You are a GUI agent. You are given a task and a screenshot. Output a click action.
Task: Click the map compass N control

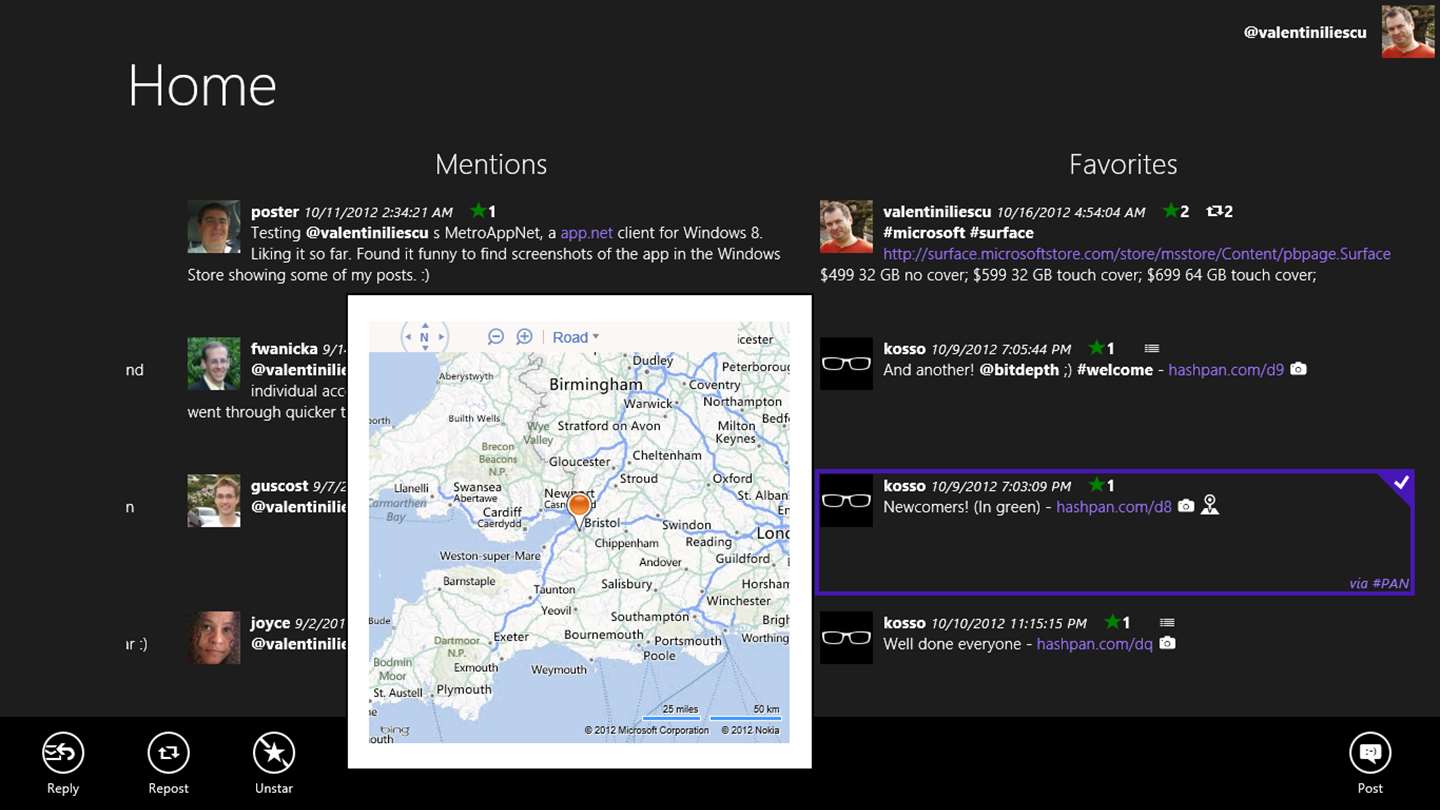pyautogui.click(x=424, y=337)
